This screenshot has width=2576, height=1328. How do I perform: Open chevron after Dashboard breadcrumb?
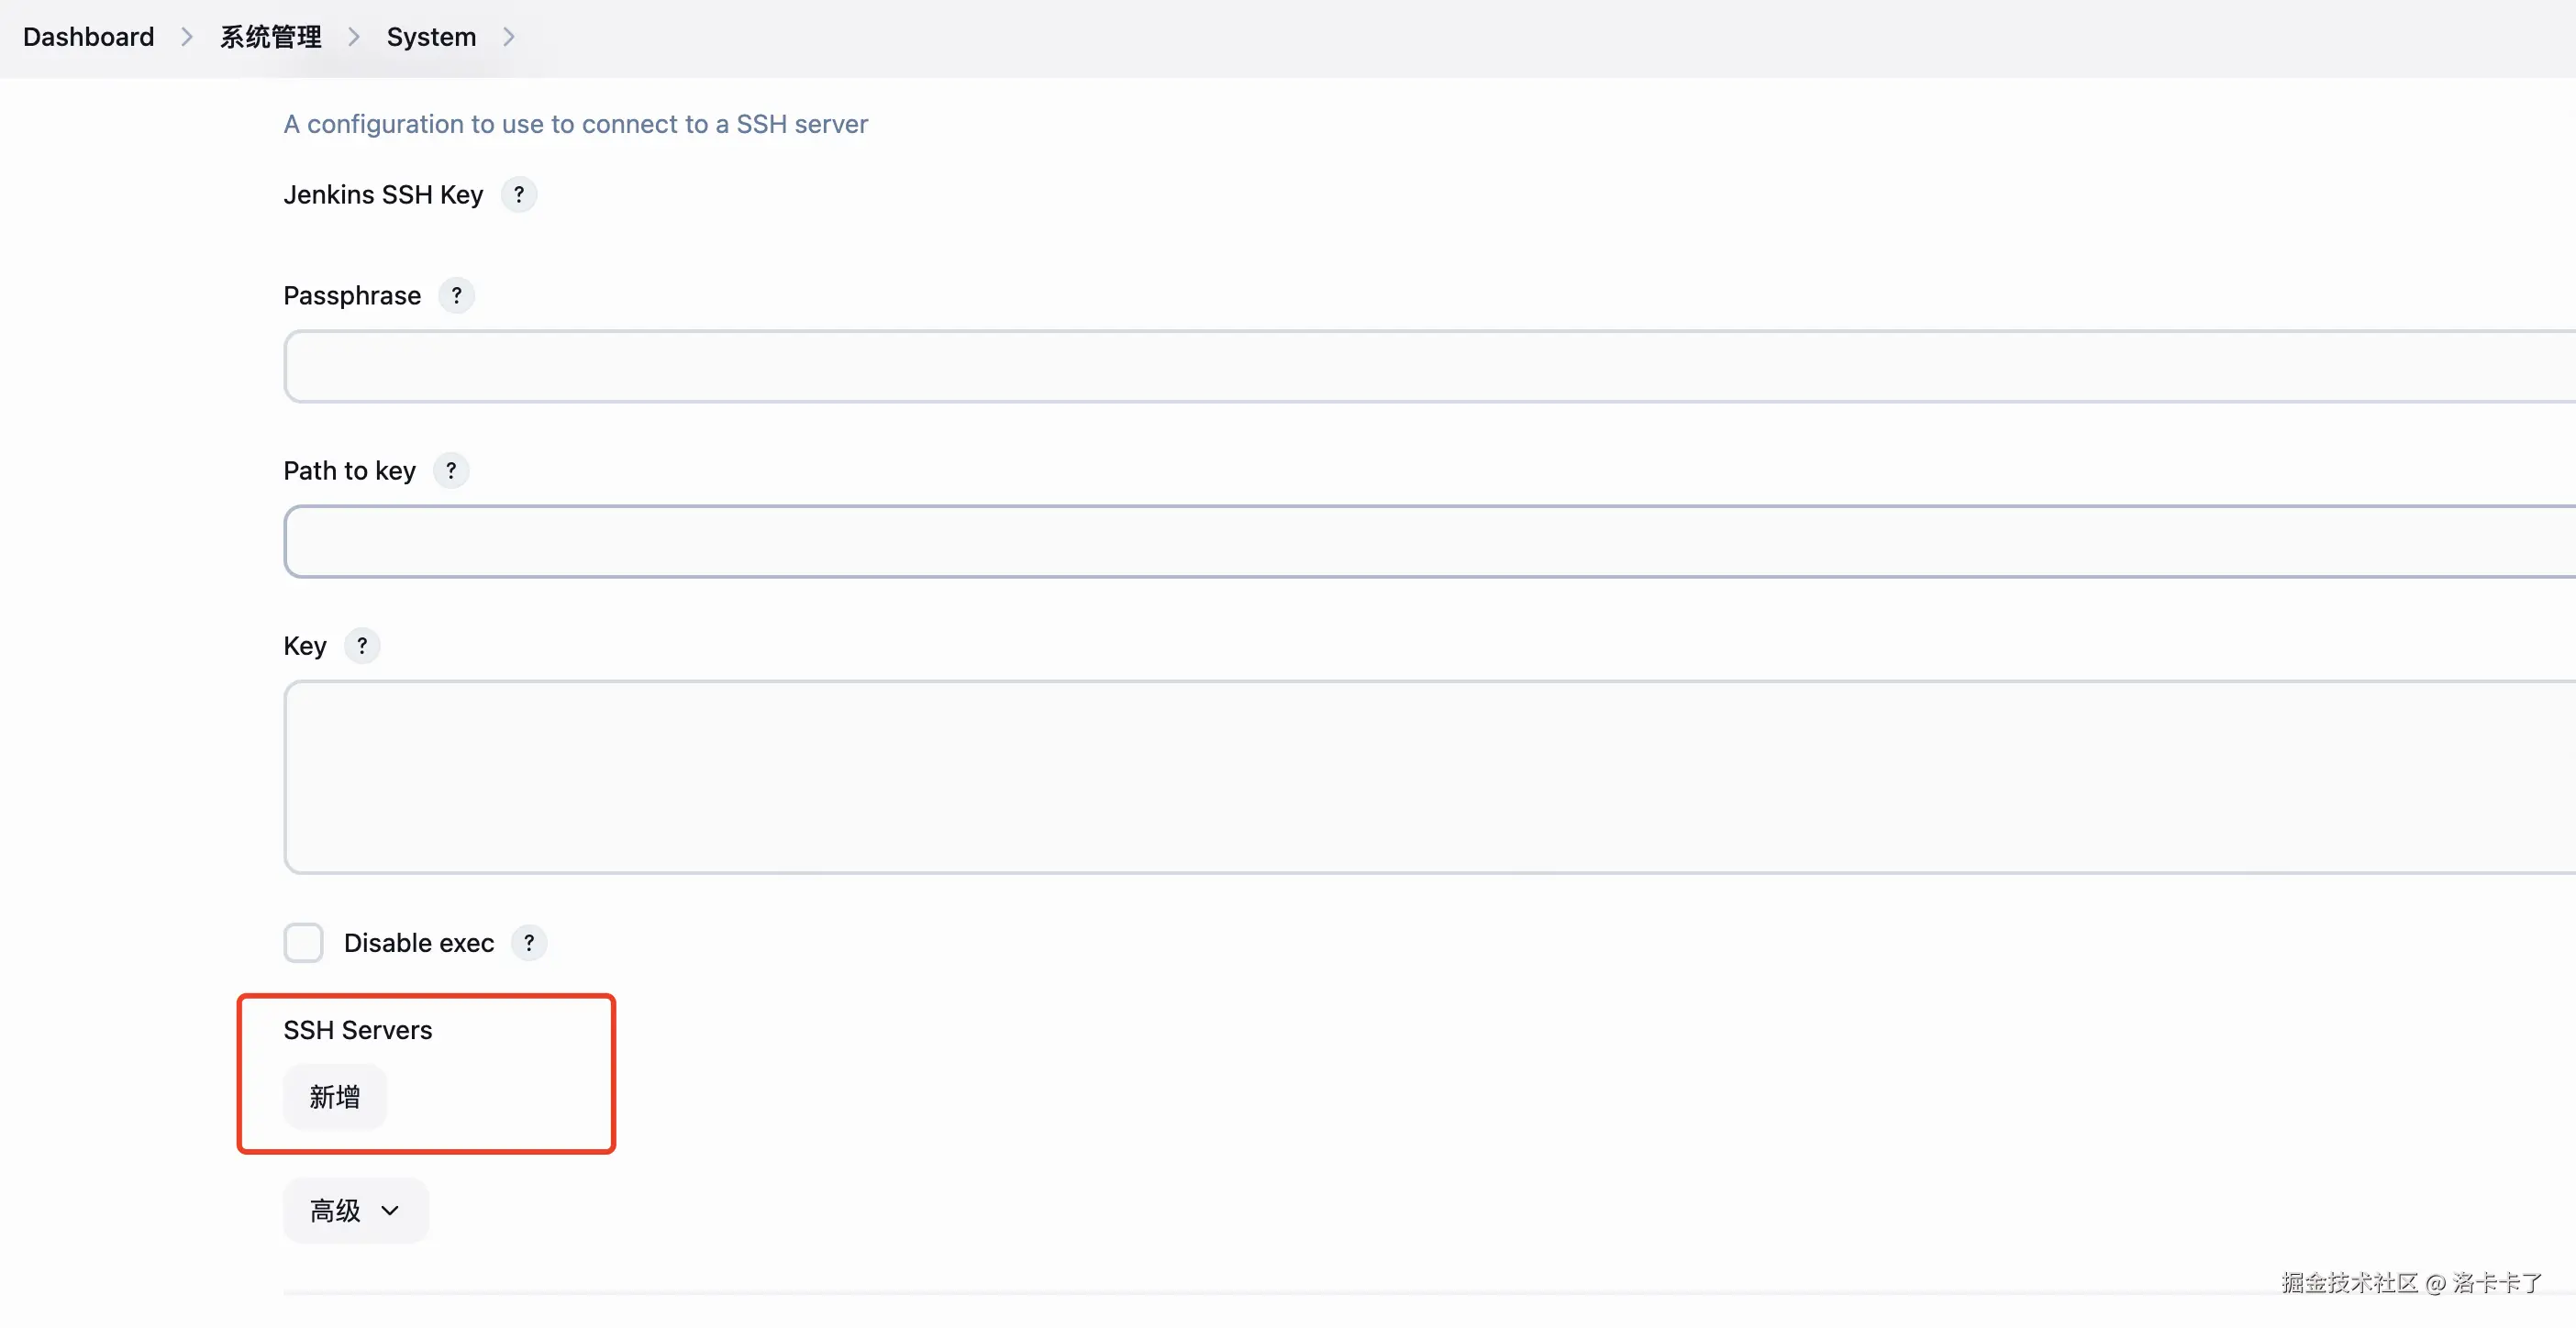187,37
